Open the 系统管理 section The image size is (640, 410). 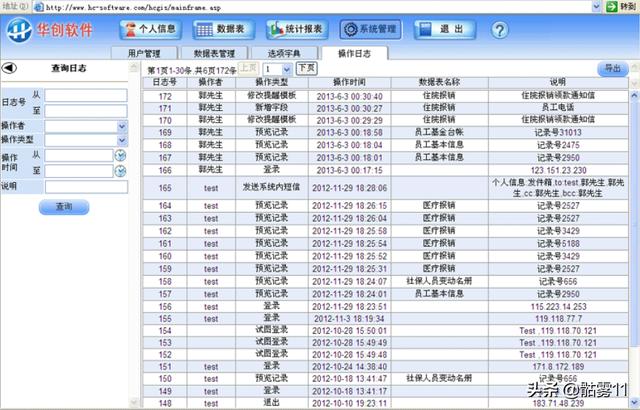click(371, 29)
